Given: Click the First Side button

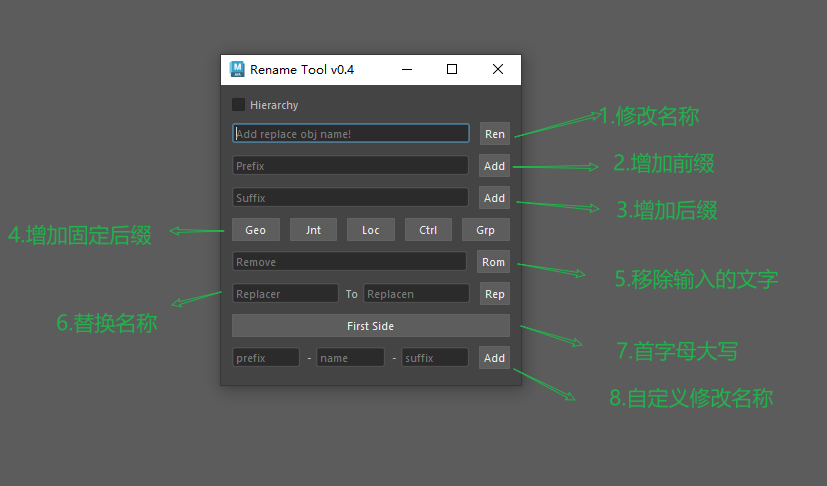Looking at the screenshot, I should (371, 326).
